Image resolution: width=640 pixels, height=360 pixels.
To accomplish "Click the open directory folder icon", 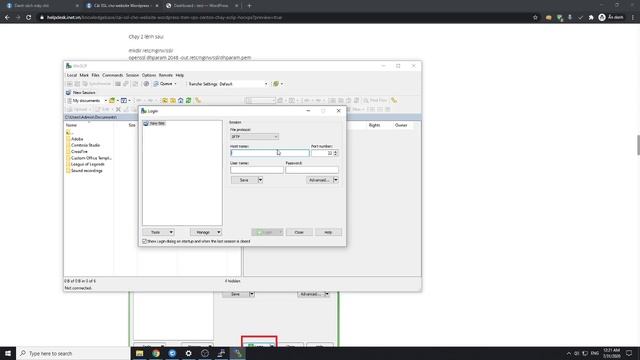I will (112, 100).
